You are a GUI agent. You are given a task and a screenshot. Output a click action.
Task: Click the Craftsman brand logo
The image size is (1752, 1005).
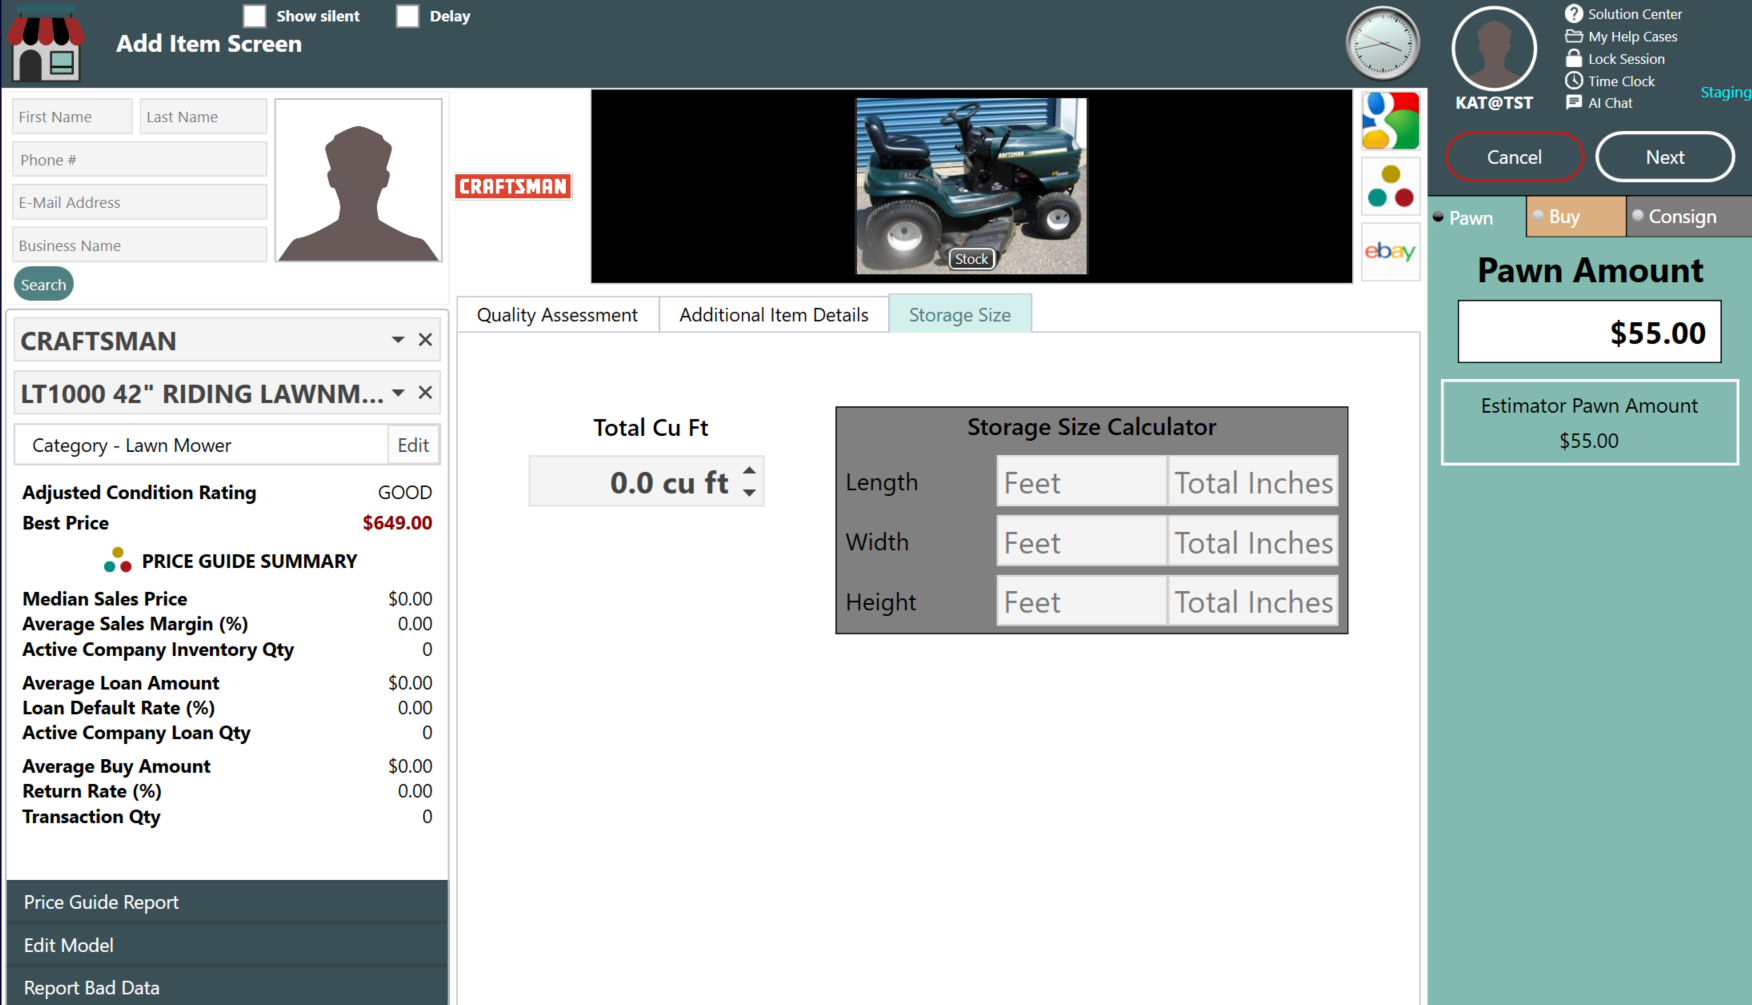coord(513,186)
